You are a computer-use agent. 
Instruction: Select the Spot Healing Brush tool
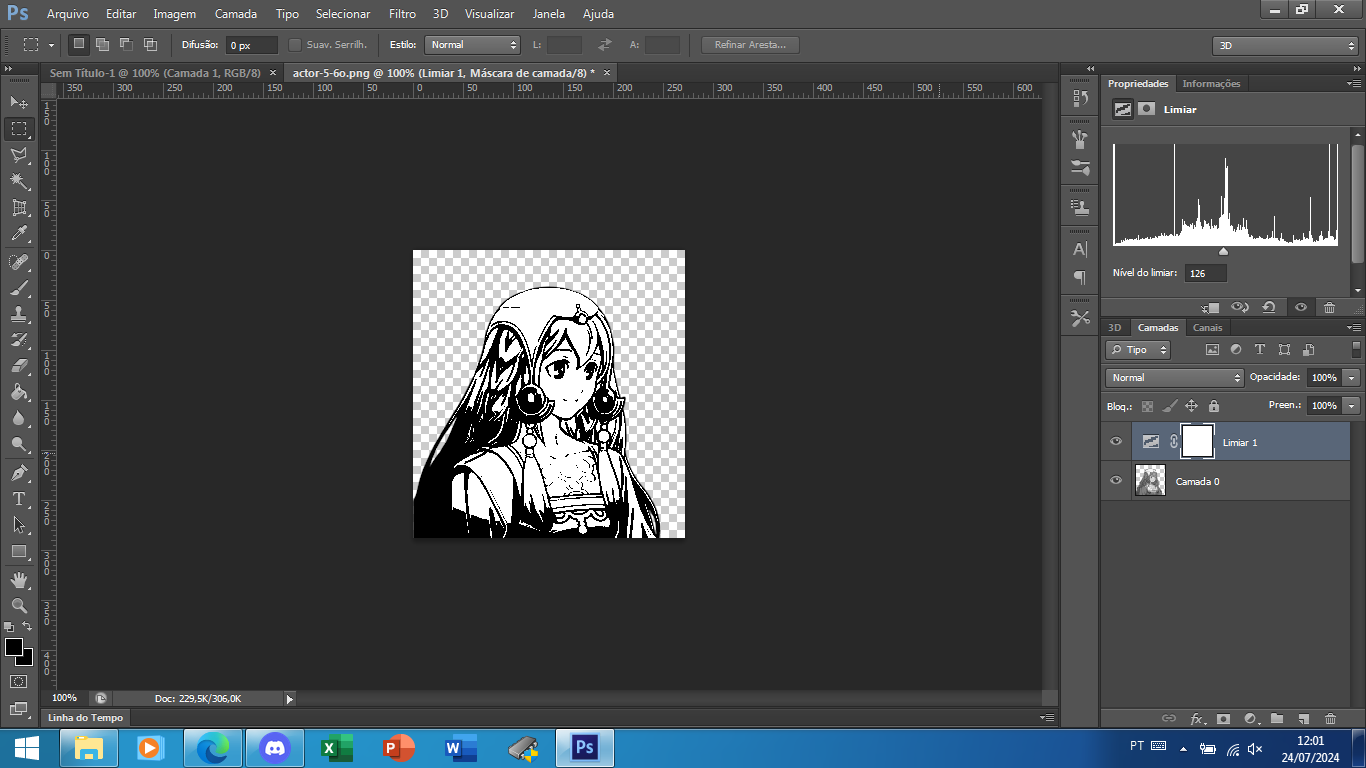point(19,262)
